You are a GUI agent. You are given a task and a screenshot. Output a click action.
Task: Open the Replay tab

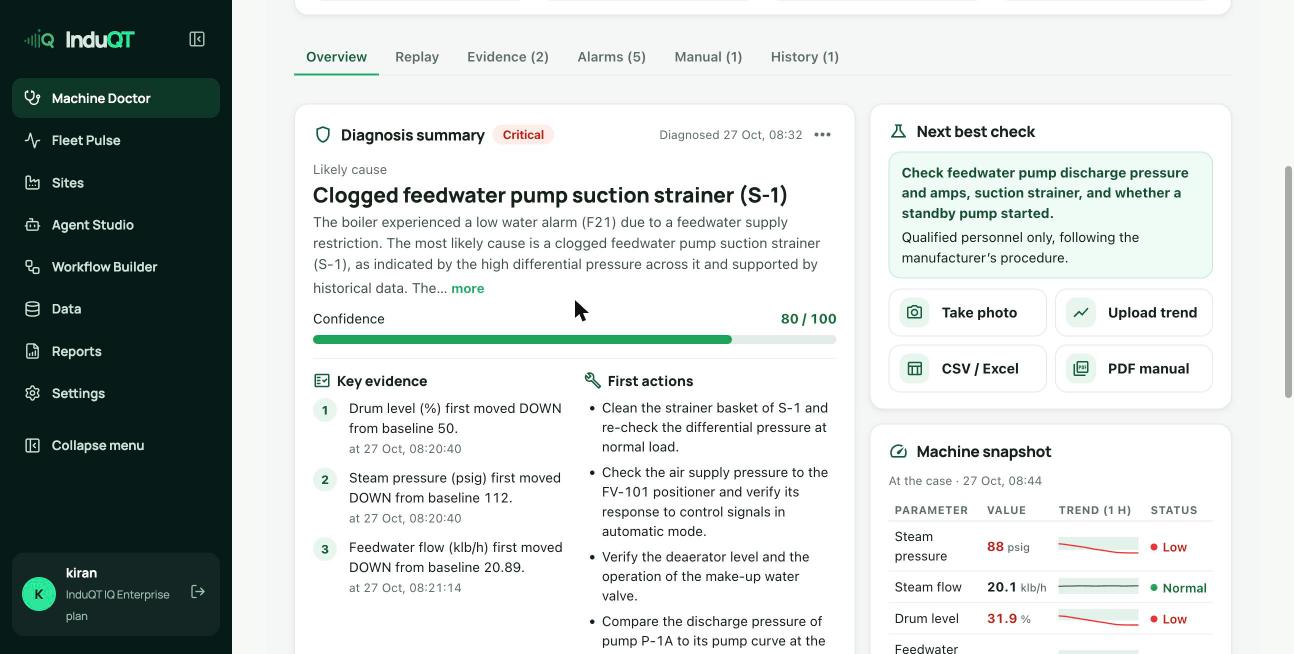click(x=417, y=57)
